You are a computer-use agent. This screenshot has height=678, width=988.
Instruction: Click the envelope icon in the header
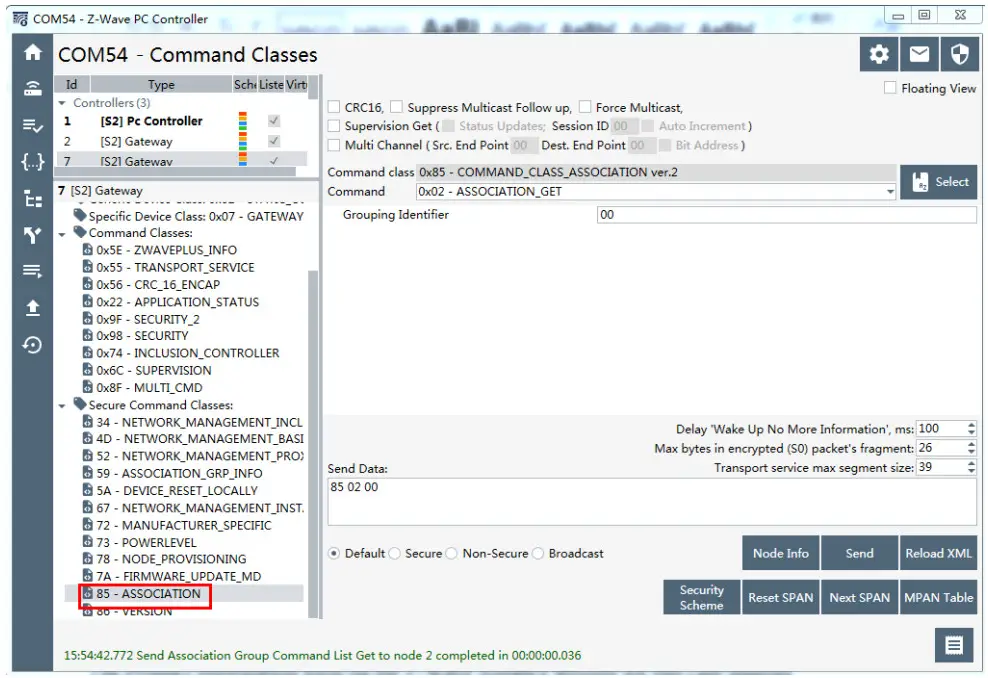tap(918, 55)
